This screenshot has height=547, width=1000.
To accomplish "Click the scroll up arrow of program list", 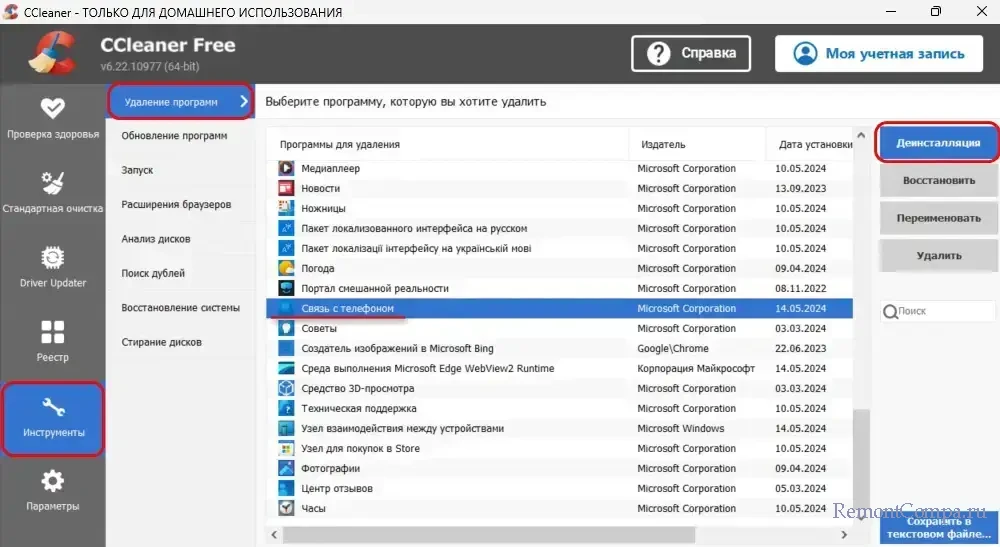I will (x=860, y=136).
